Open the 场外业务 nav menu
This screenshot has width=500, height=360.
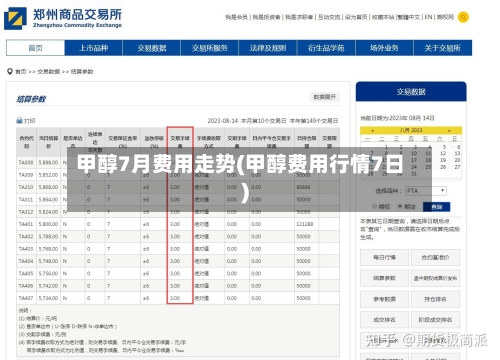pos(384,48)
